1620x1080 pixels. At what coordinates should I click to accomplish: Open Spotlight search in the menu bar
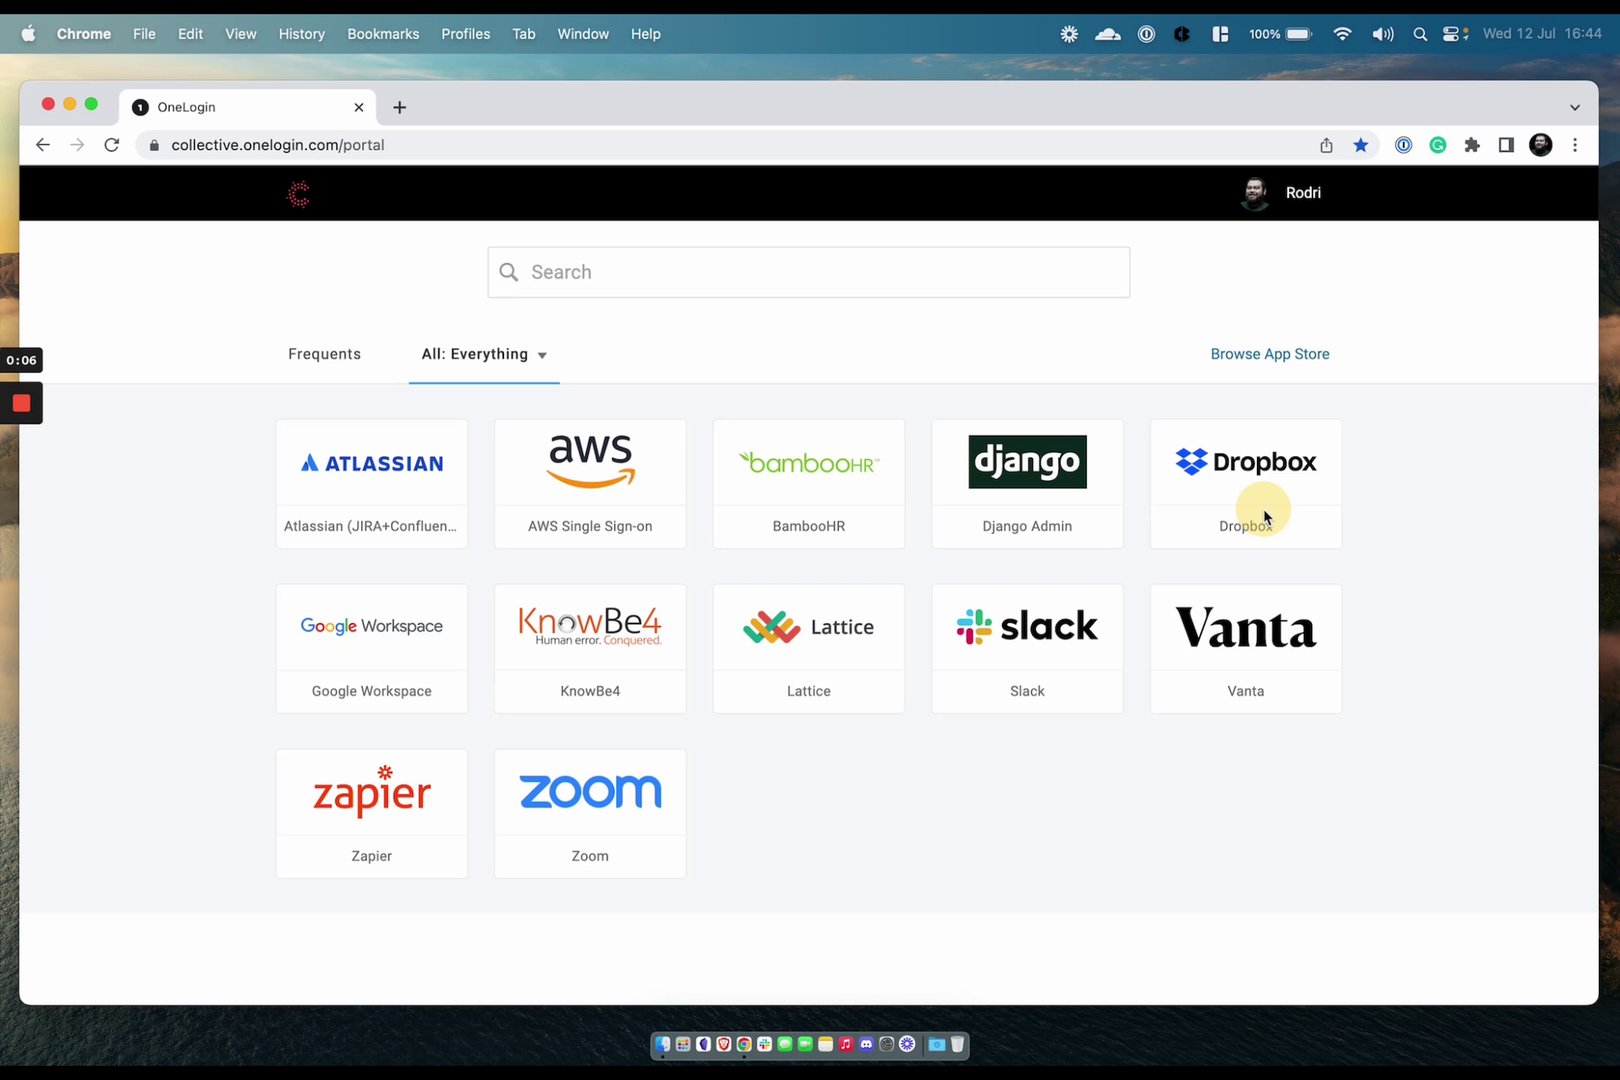pos(1420,34)
